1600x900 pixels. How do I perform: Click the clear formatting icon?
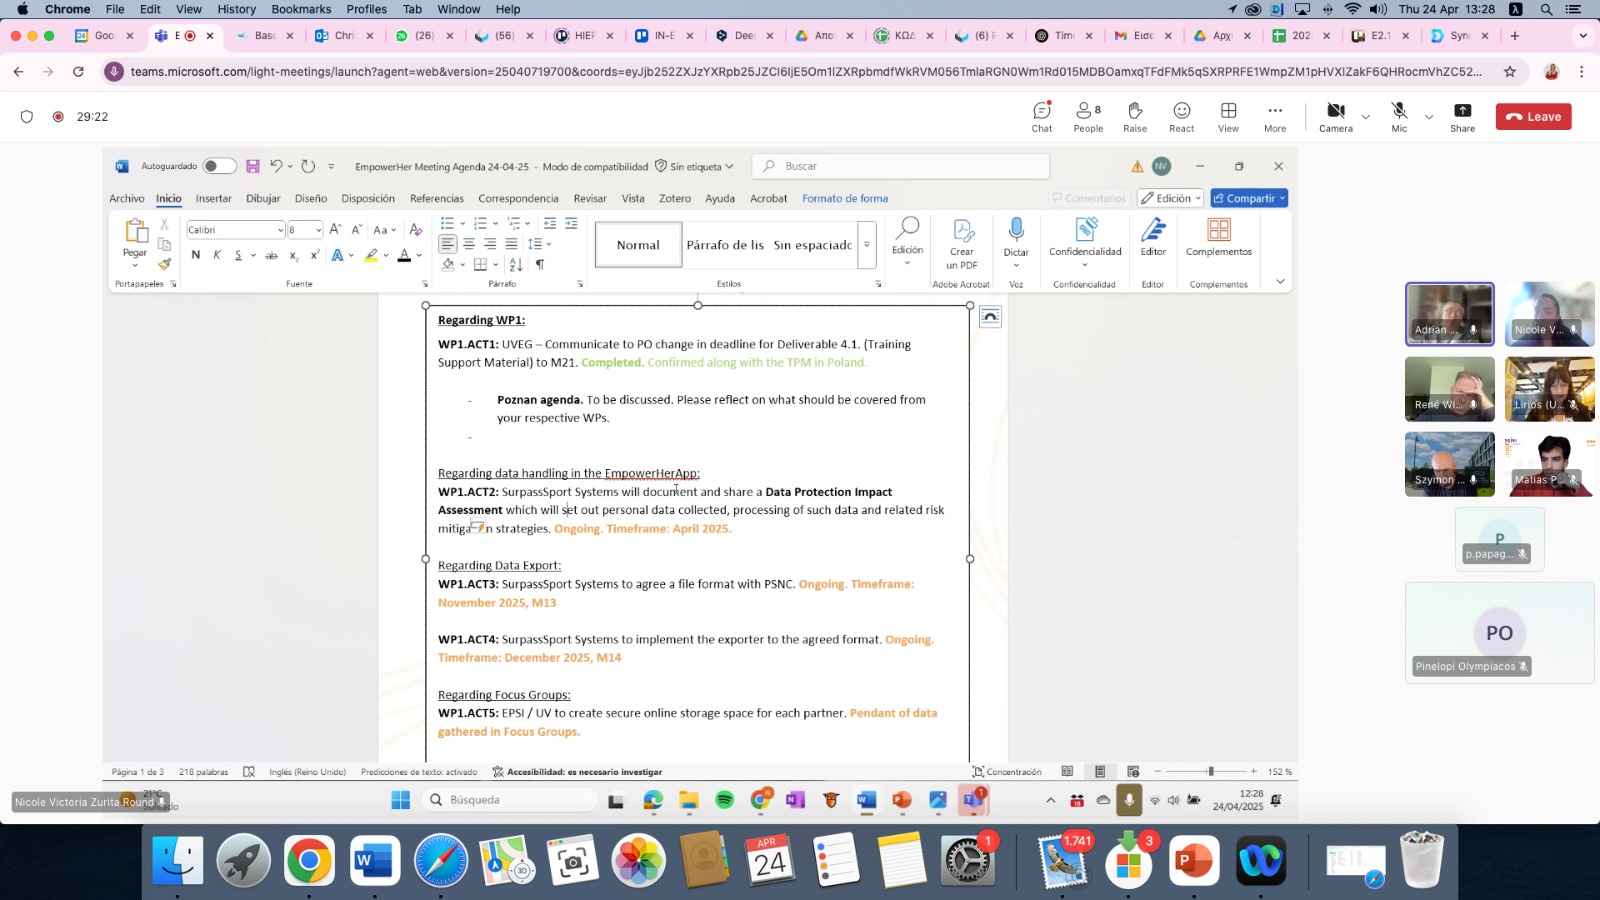pos(416,229)
